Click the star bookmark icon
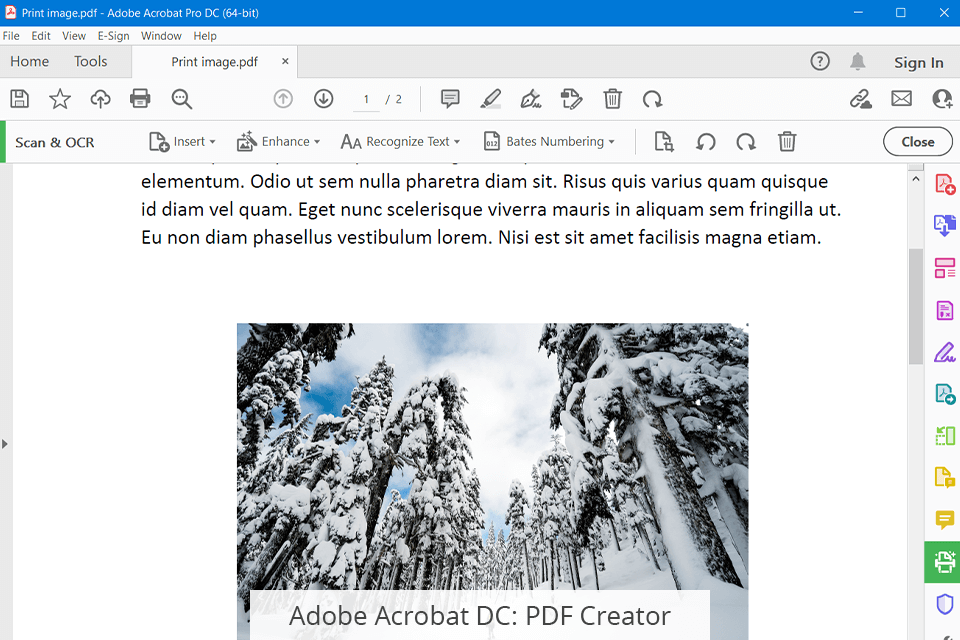Image resolution: width=960 pixels, height=640 pixels. point(60,99)
